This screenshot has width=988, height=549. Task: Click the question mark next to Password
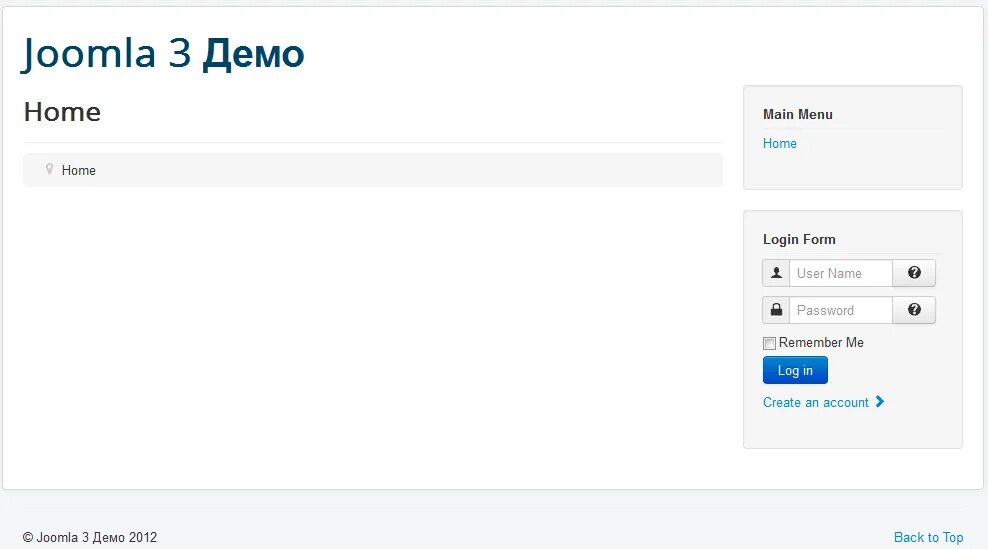click(914, 310)
